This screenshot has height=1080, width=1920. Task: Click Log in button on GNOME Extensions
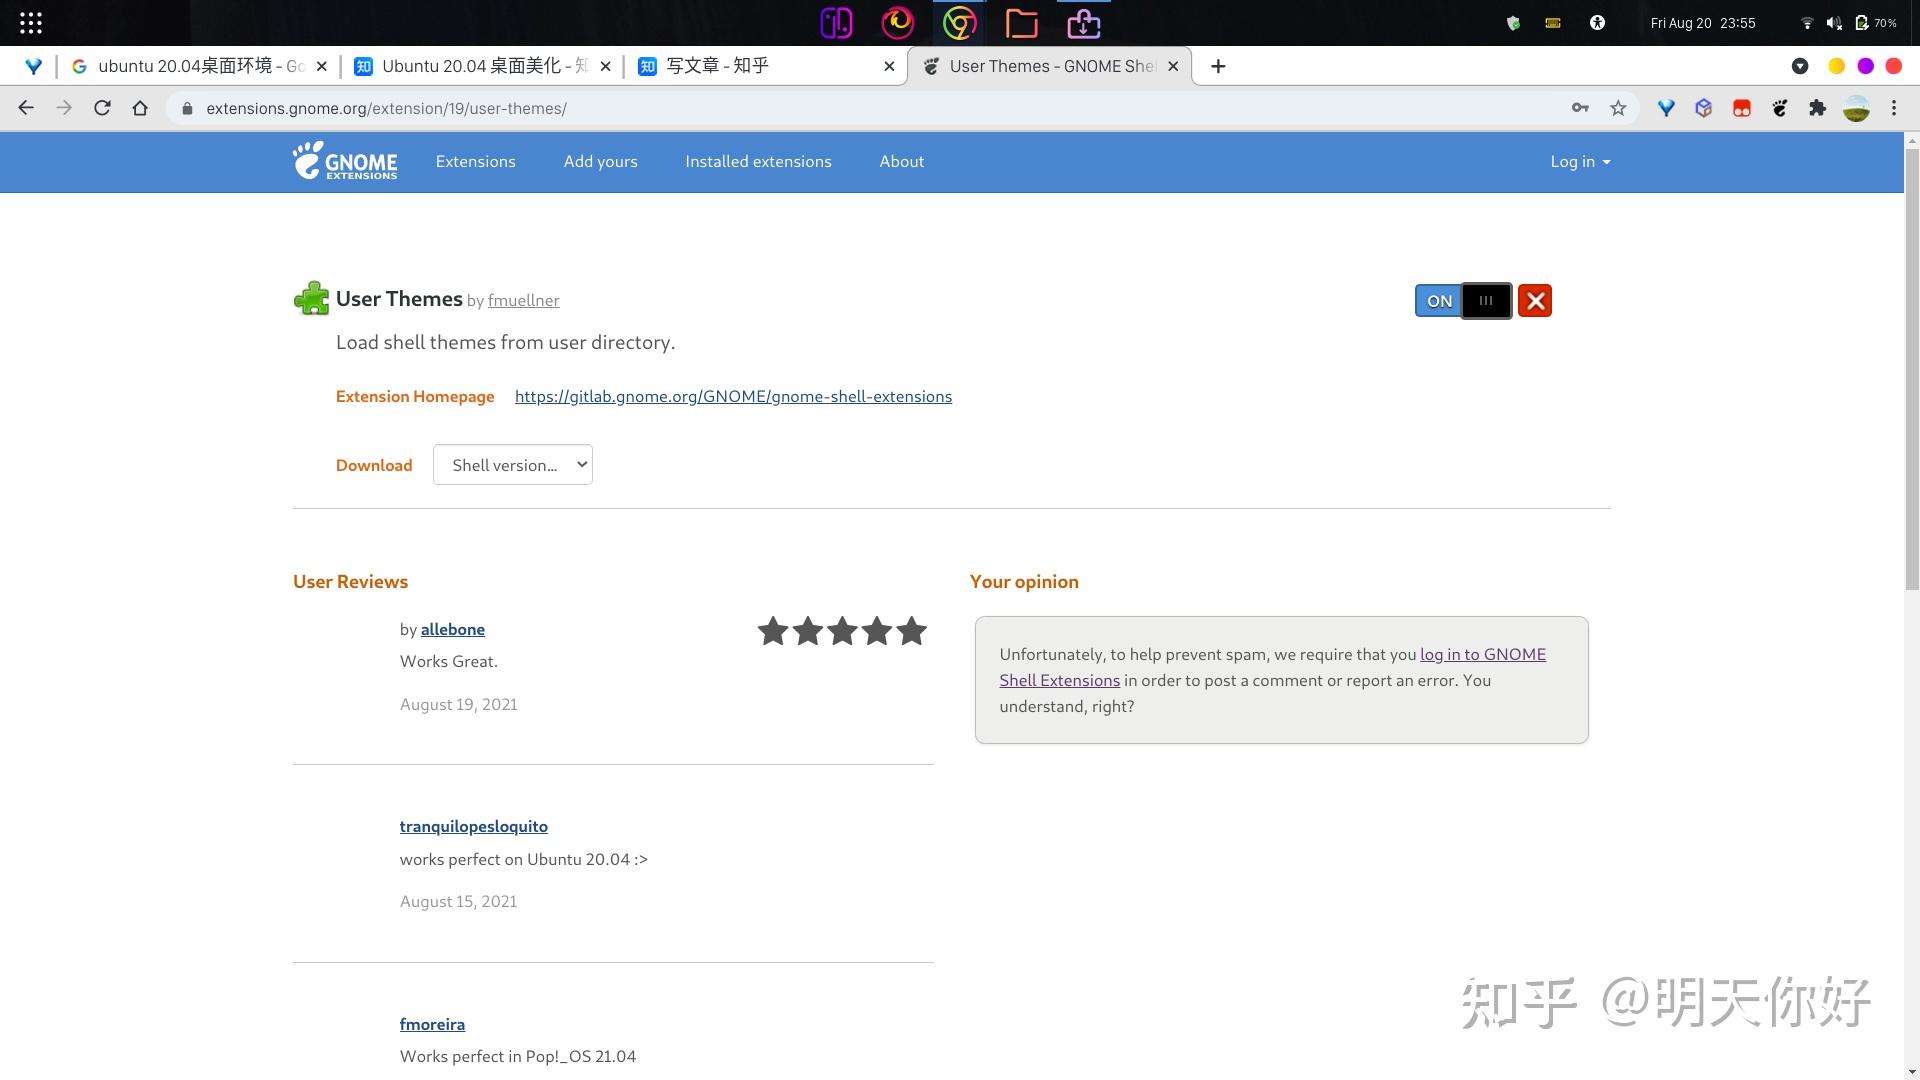[1580, 161]
